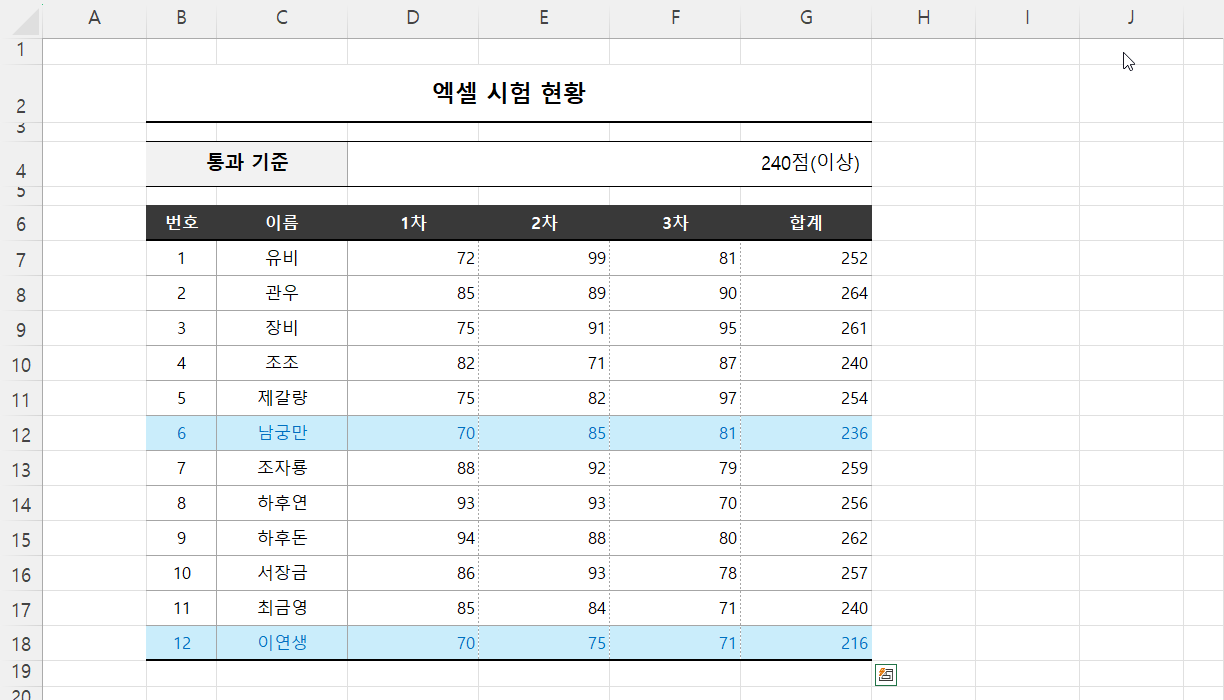The height and width of the screenshot is (700, 1224).
Task: Click the total 264 for 관우
Action: tap(806, 293)
